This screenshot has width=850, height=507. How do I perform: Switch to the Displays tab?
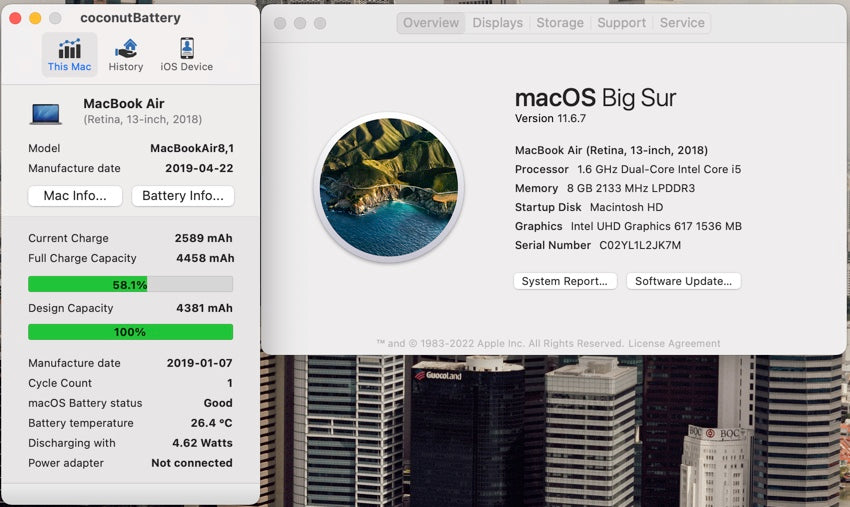pos(497,23)
